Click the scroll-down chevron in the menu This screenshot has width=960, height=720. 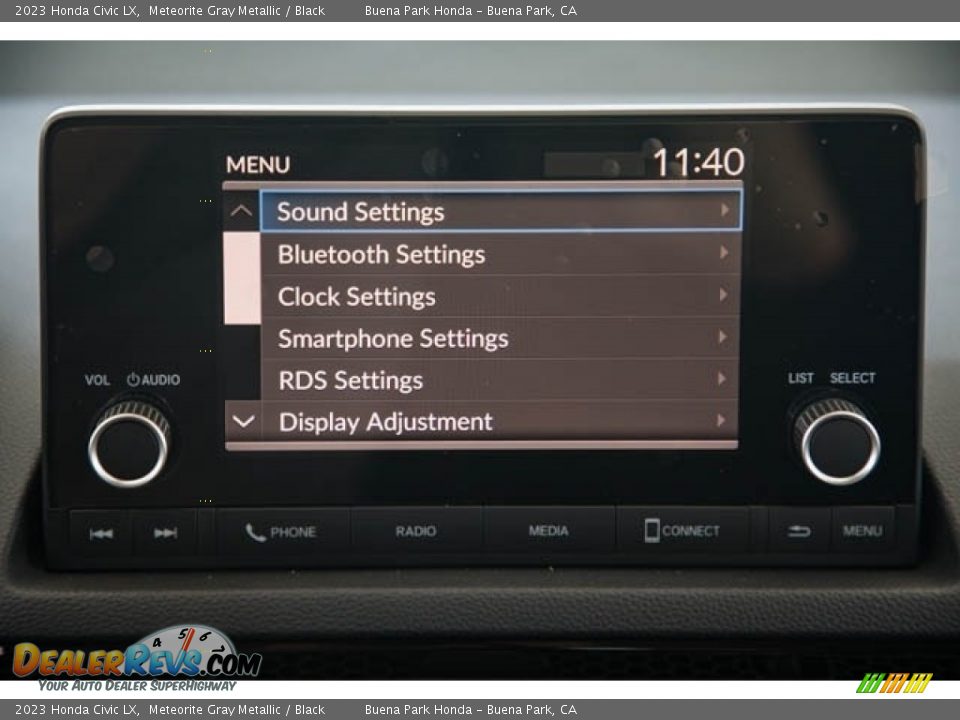click(244, 421)
